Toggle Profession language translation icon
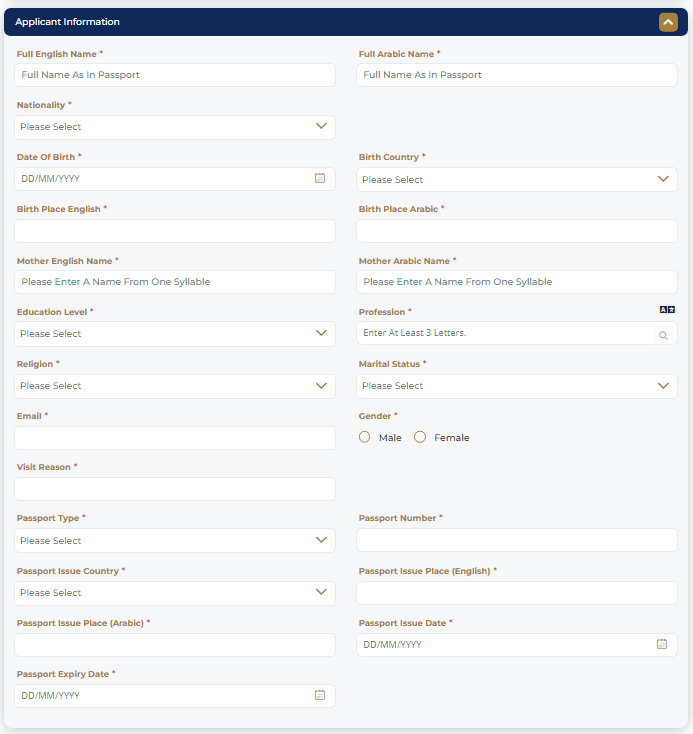Screen dimensions: 693x734 (x=667, y=310)
